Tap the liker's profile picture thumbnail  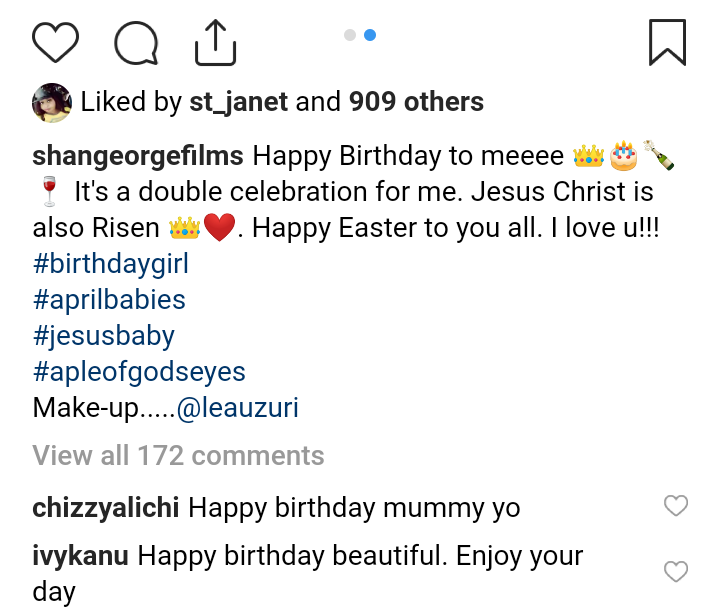coord(51,102)
